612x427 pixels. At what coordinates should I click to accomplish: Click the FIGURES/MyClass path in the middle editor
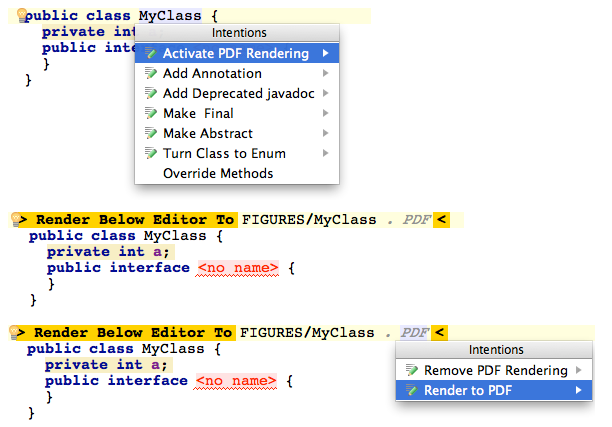309,220
